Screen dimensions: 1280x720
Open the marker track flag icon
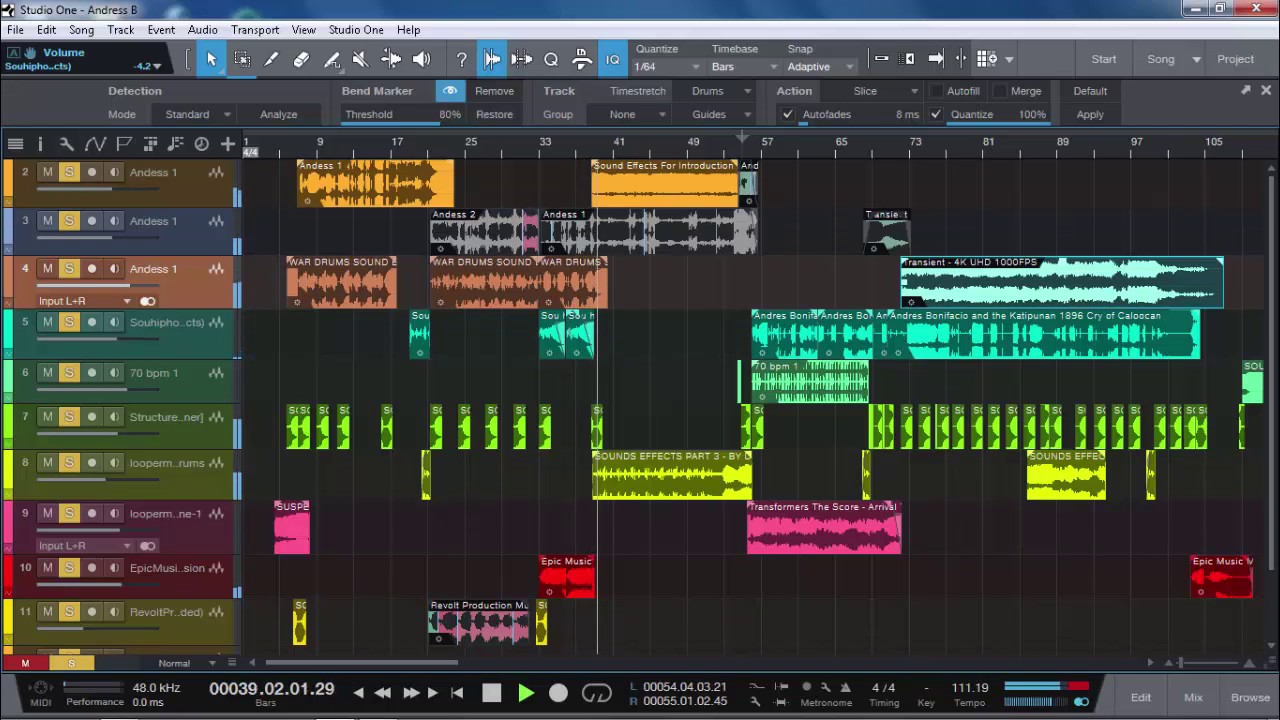point(124,144)
